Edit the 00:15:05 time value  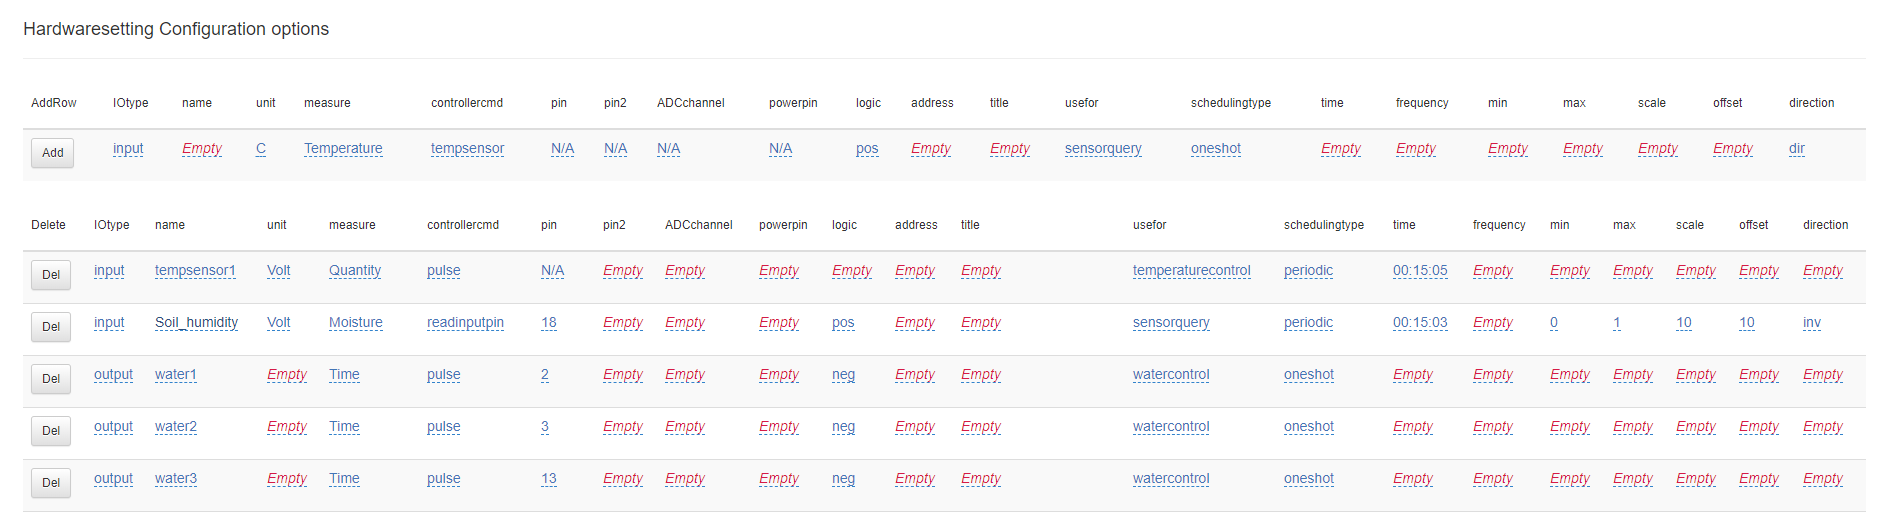point(1419,271)
